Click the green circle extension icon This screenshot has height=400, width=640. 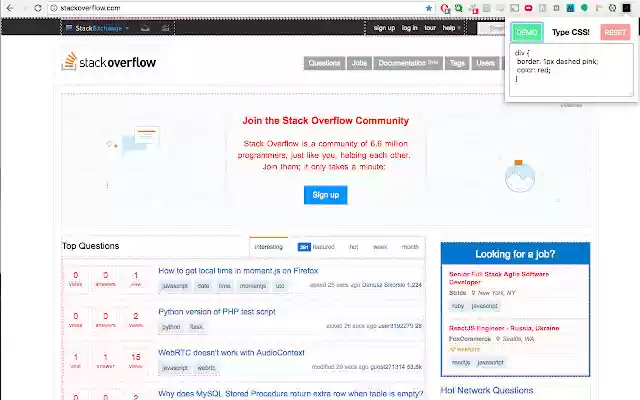pyautogui.click(x=584, y=8)
